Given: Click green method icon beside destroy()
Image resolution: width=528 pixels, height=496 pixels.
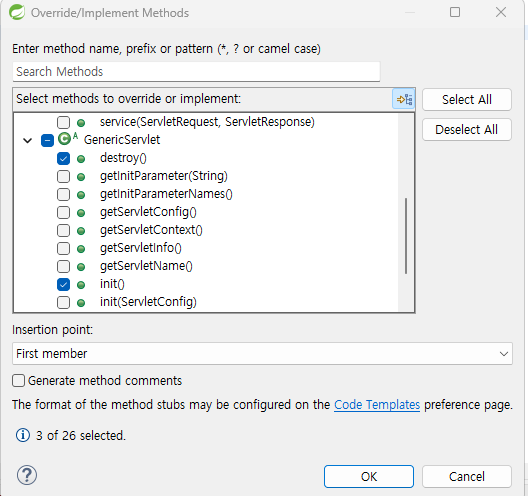Looking at the screenshot, I should (x=81, y=159).
